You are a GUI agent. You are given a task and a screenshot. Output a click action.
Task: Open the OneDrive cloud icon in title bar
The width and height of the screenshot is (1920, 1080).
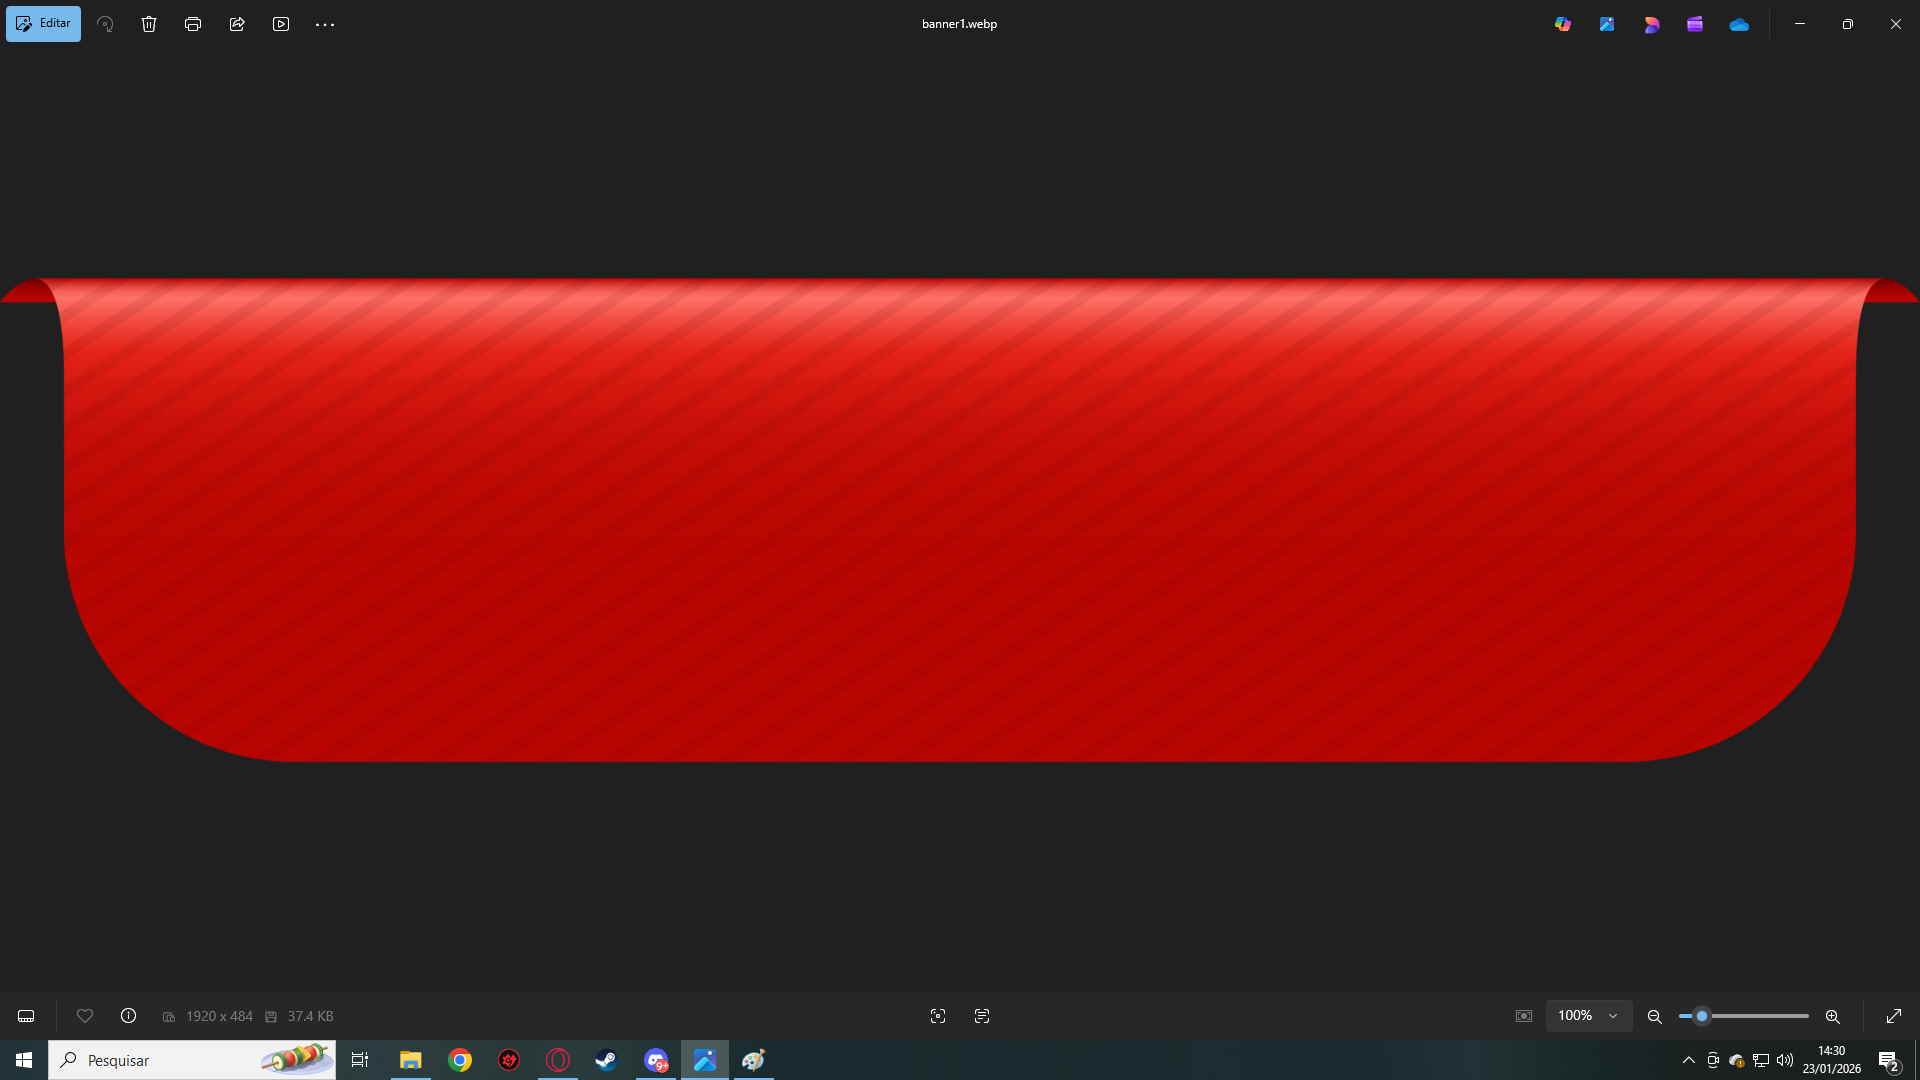click(x=1739, y=24)
